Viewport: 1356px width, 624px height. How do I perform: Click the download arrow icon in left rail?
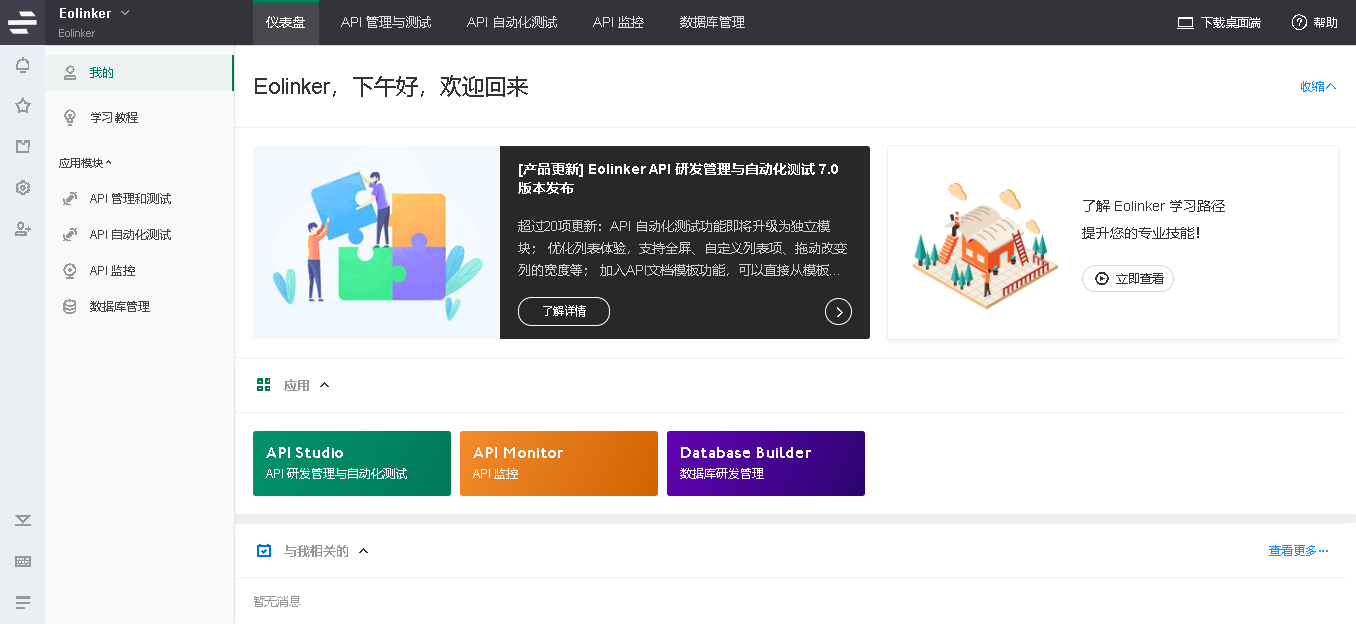22,520
